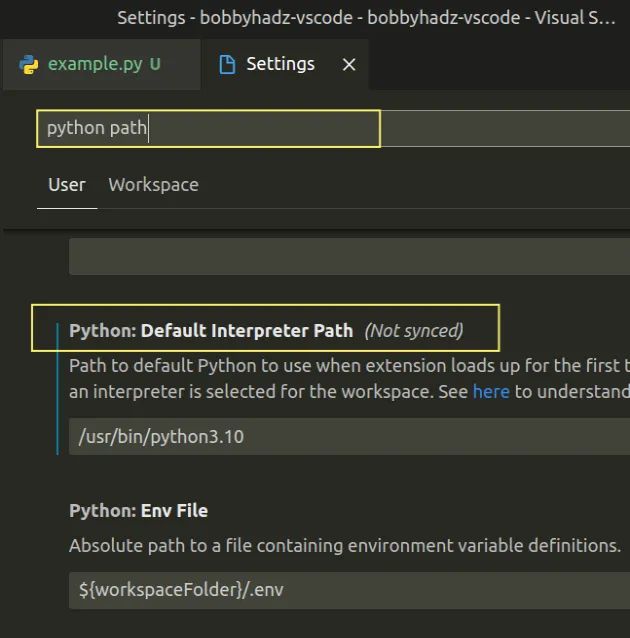Open the 'here' link in interpreter description

tap(491, 392)
